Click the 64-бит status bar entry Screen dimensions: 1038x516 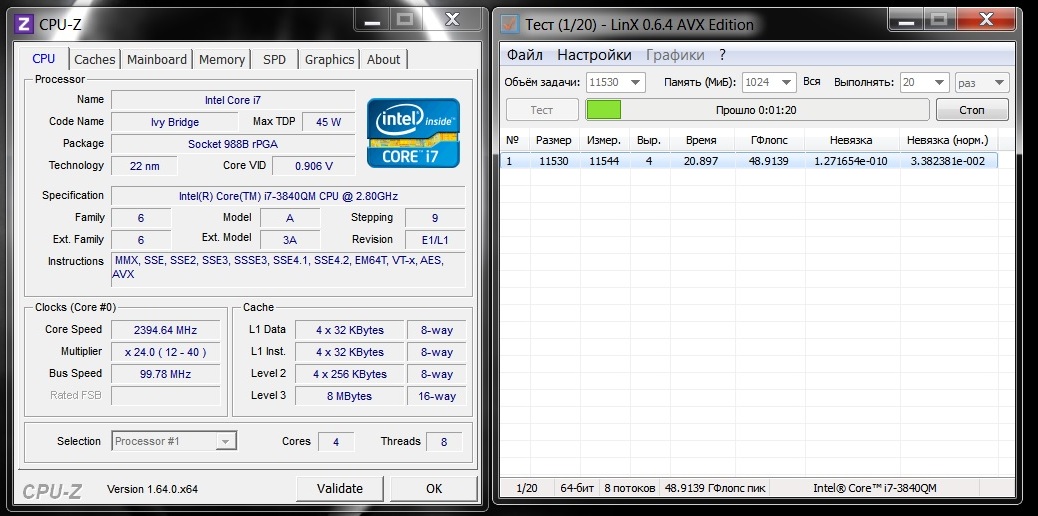click(577, 488)
